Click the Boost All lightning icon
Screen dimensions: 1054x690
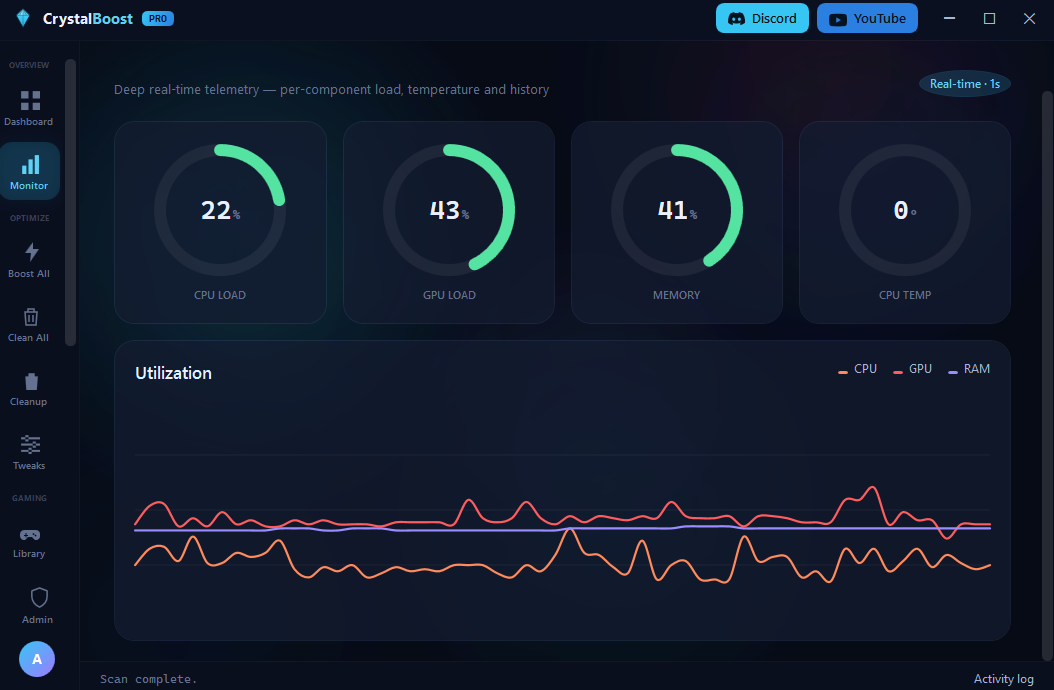coord(32,252)
